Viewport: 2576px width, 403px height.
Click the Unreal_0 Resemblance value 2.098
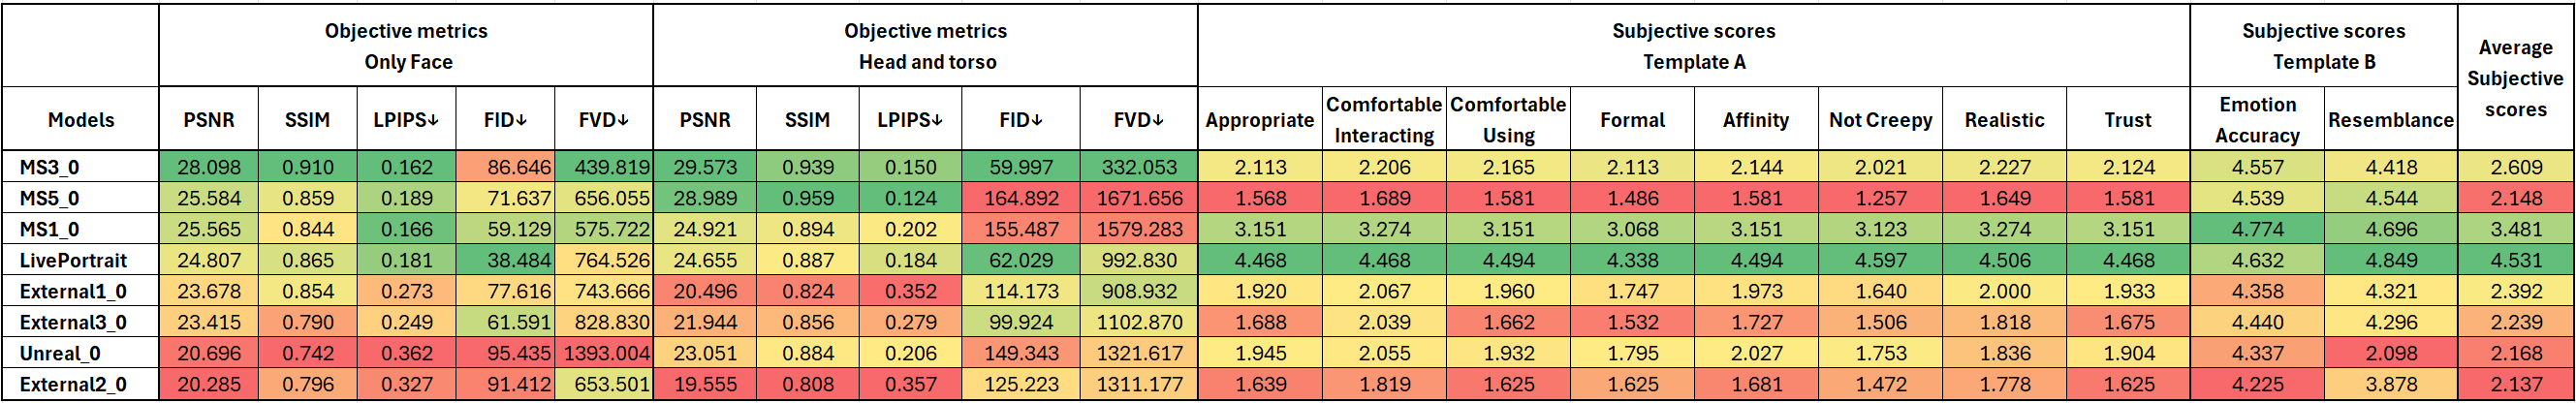(x=2391, y=353)
